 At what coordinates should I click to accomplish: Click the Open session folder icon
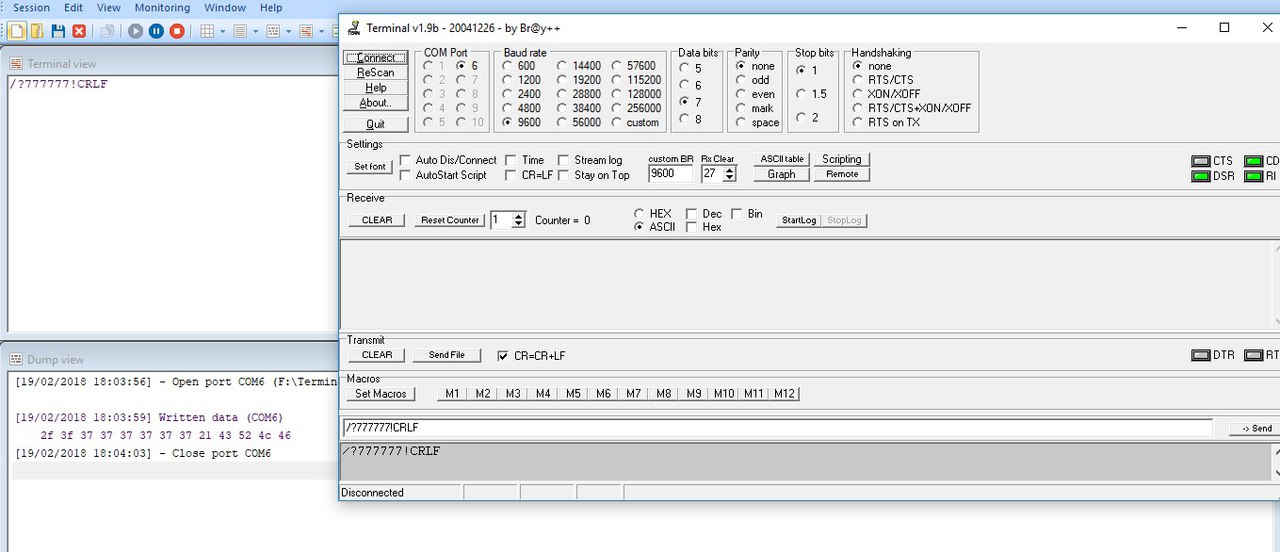37,31
